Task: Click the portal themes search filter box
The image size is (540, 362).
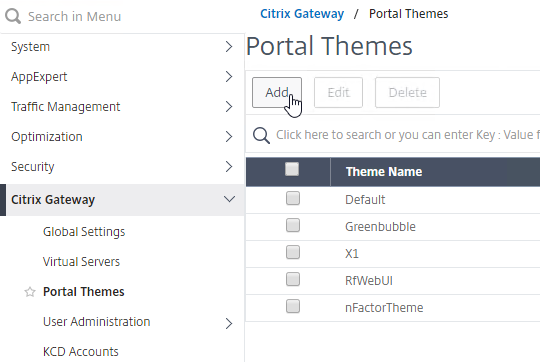Action: 393,135
